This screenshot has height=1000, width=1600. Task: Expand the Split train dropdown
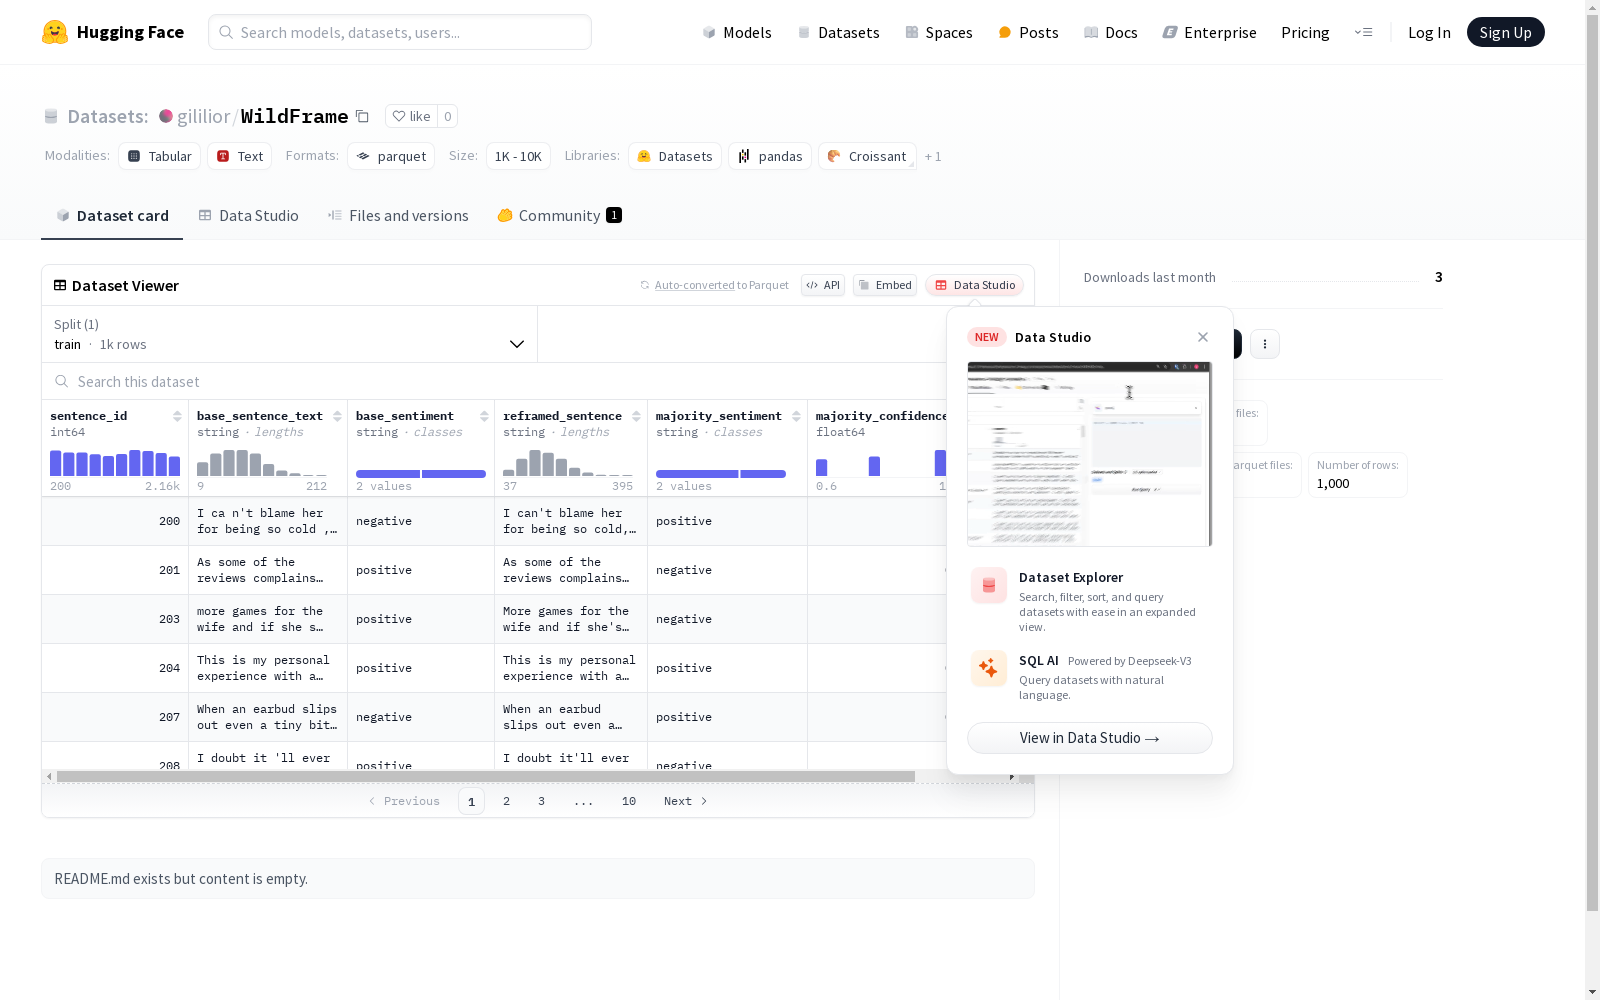pos(290,334)
